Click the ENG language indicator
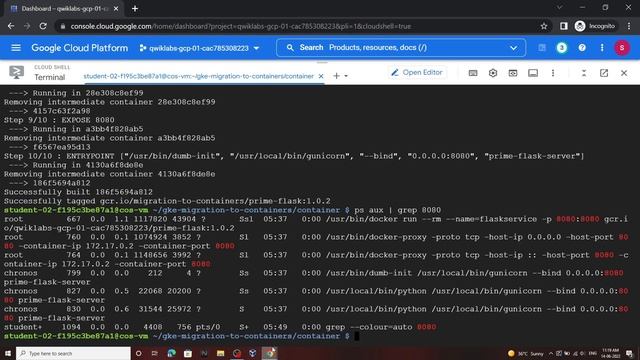This screenshot has height=360, width=640. pos(593,353)
